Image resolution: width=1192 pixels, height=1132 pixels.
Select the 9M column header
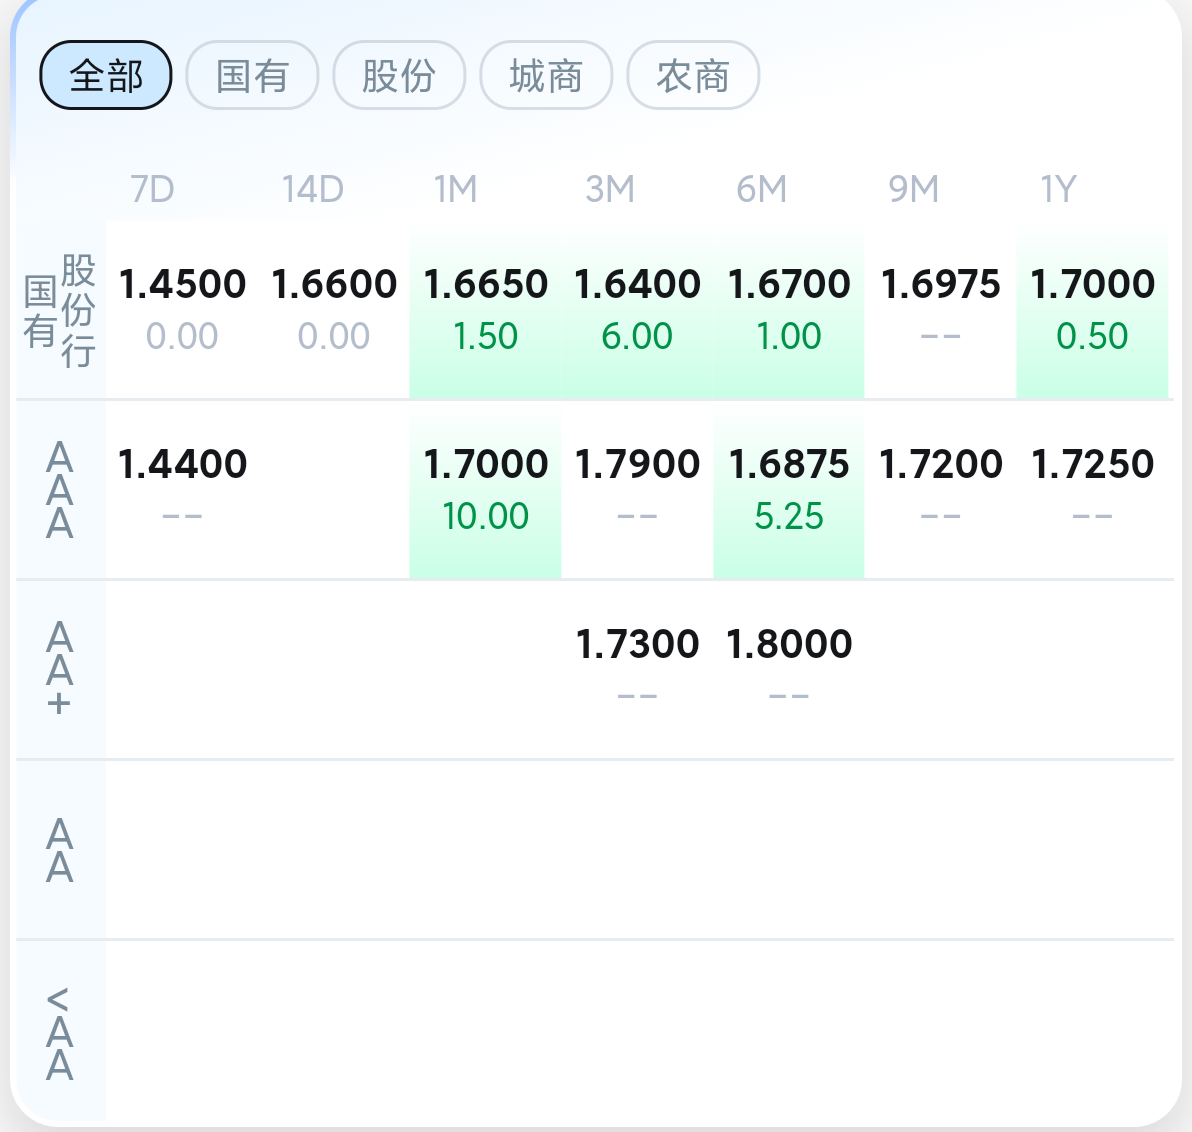point(913,189)
